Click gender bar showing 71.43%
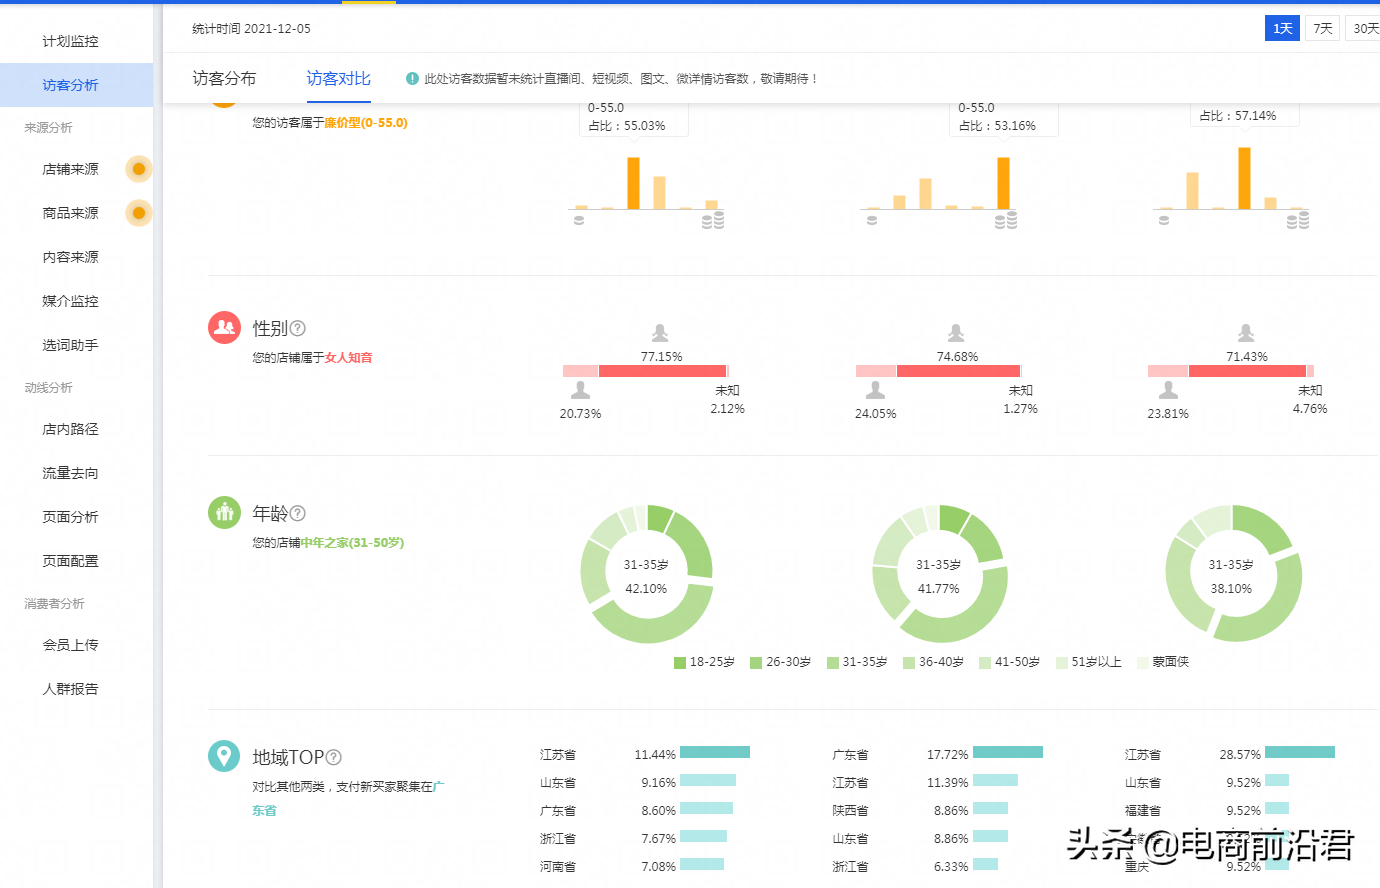The image size is (1380, 888). pyautogui.click(x=1247, y=371)
